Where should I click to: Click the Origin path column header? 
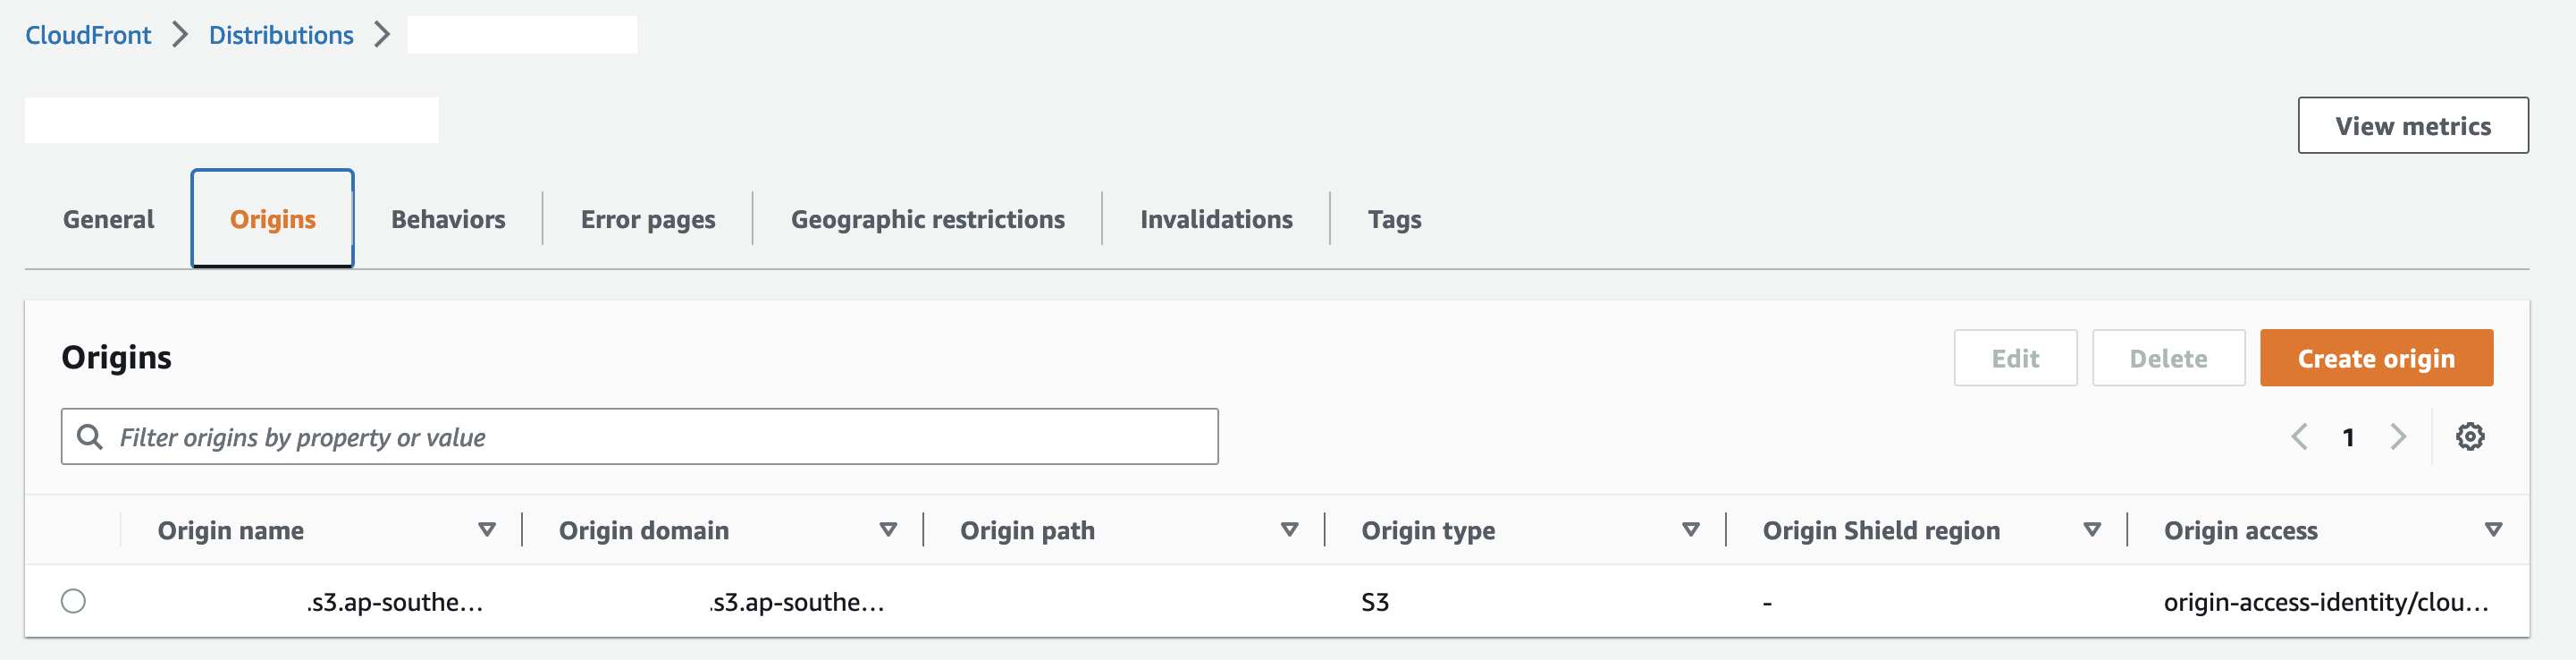click(1027, 530)
